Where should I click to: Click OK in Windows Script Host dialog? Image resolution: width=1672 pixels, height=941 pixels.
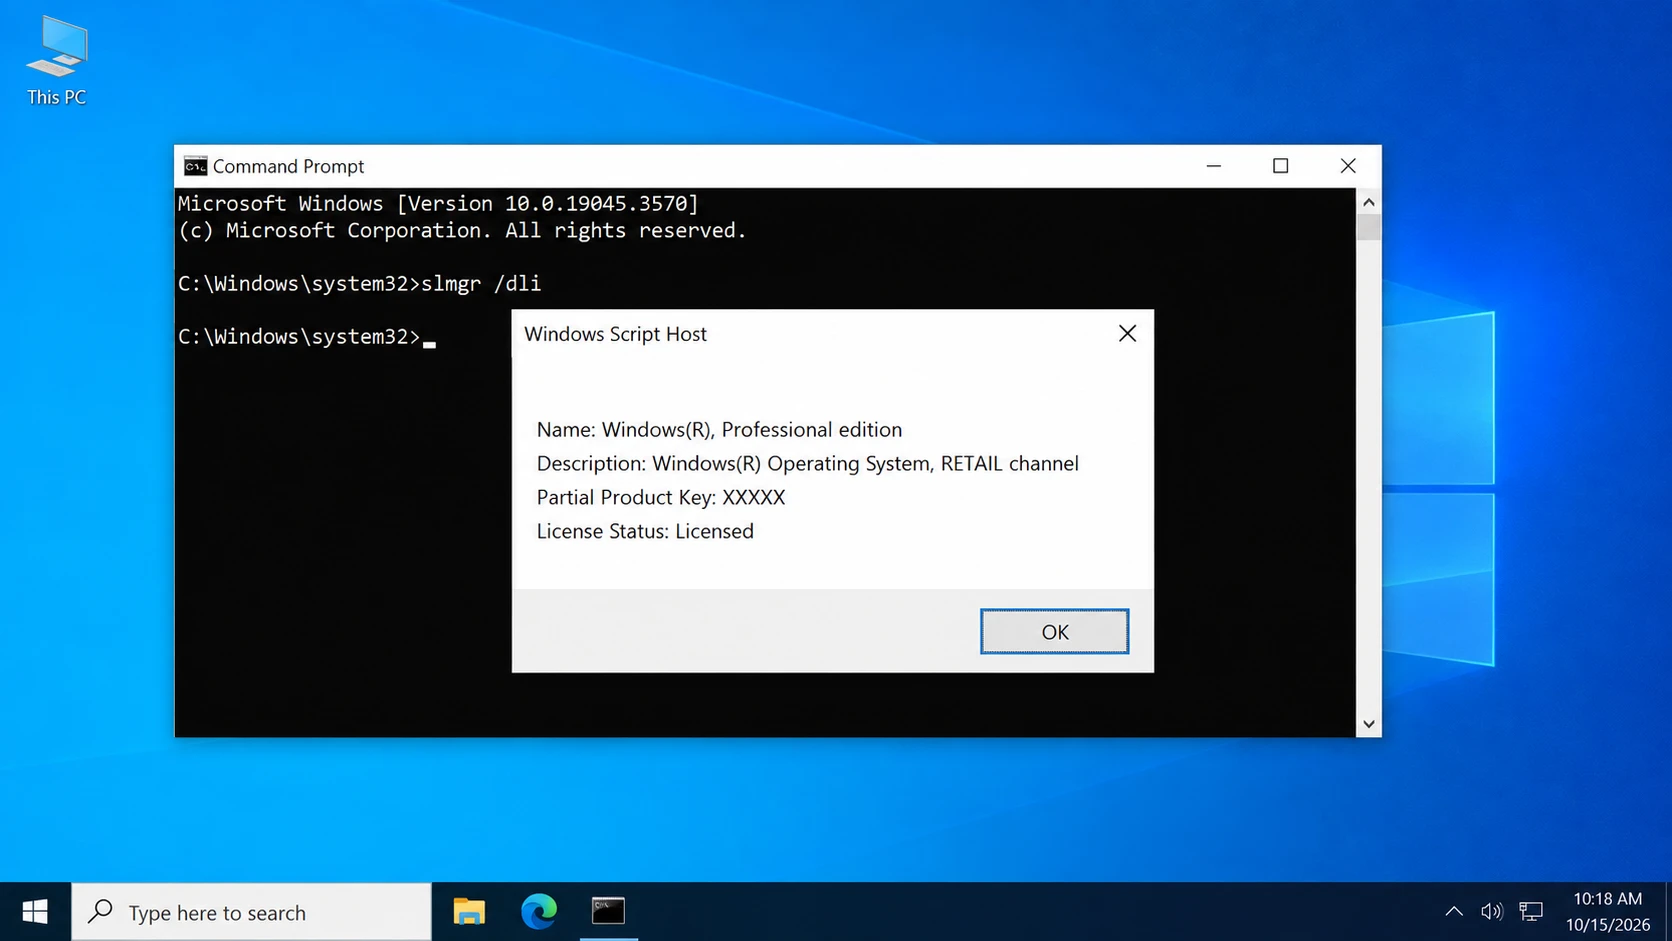1054,631
